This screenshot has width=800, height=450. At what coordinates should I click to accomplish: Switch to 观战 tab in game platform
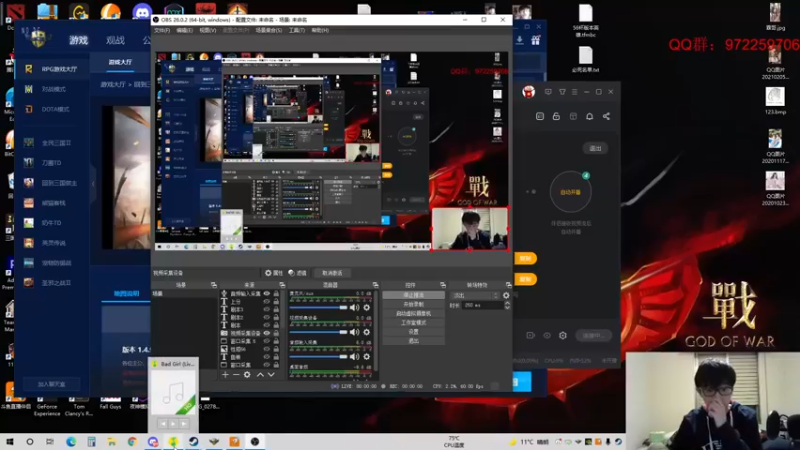click(x=115, y=40)
